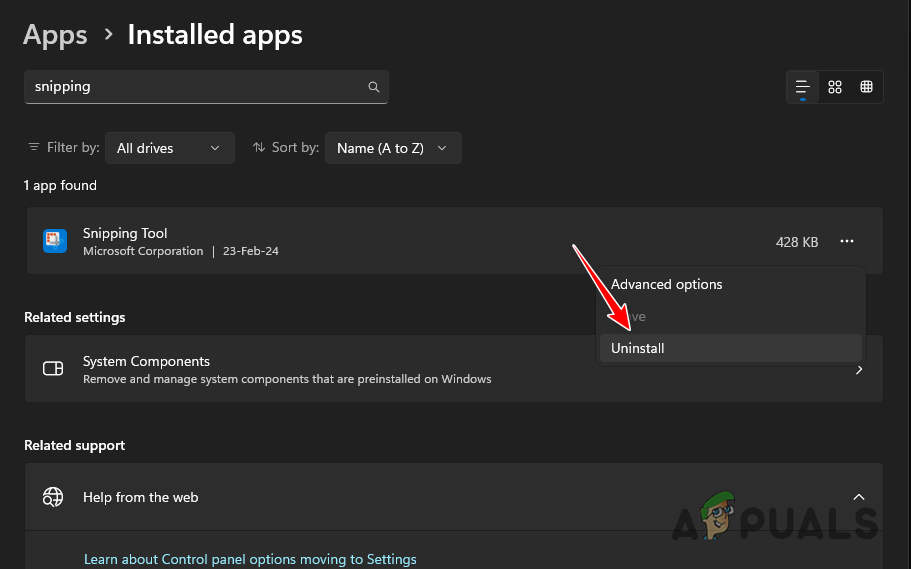Click the 428 KB size value

[797, 242]
